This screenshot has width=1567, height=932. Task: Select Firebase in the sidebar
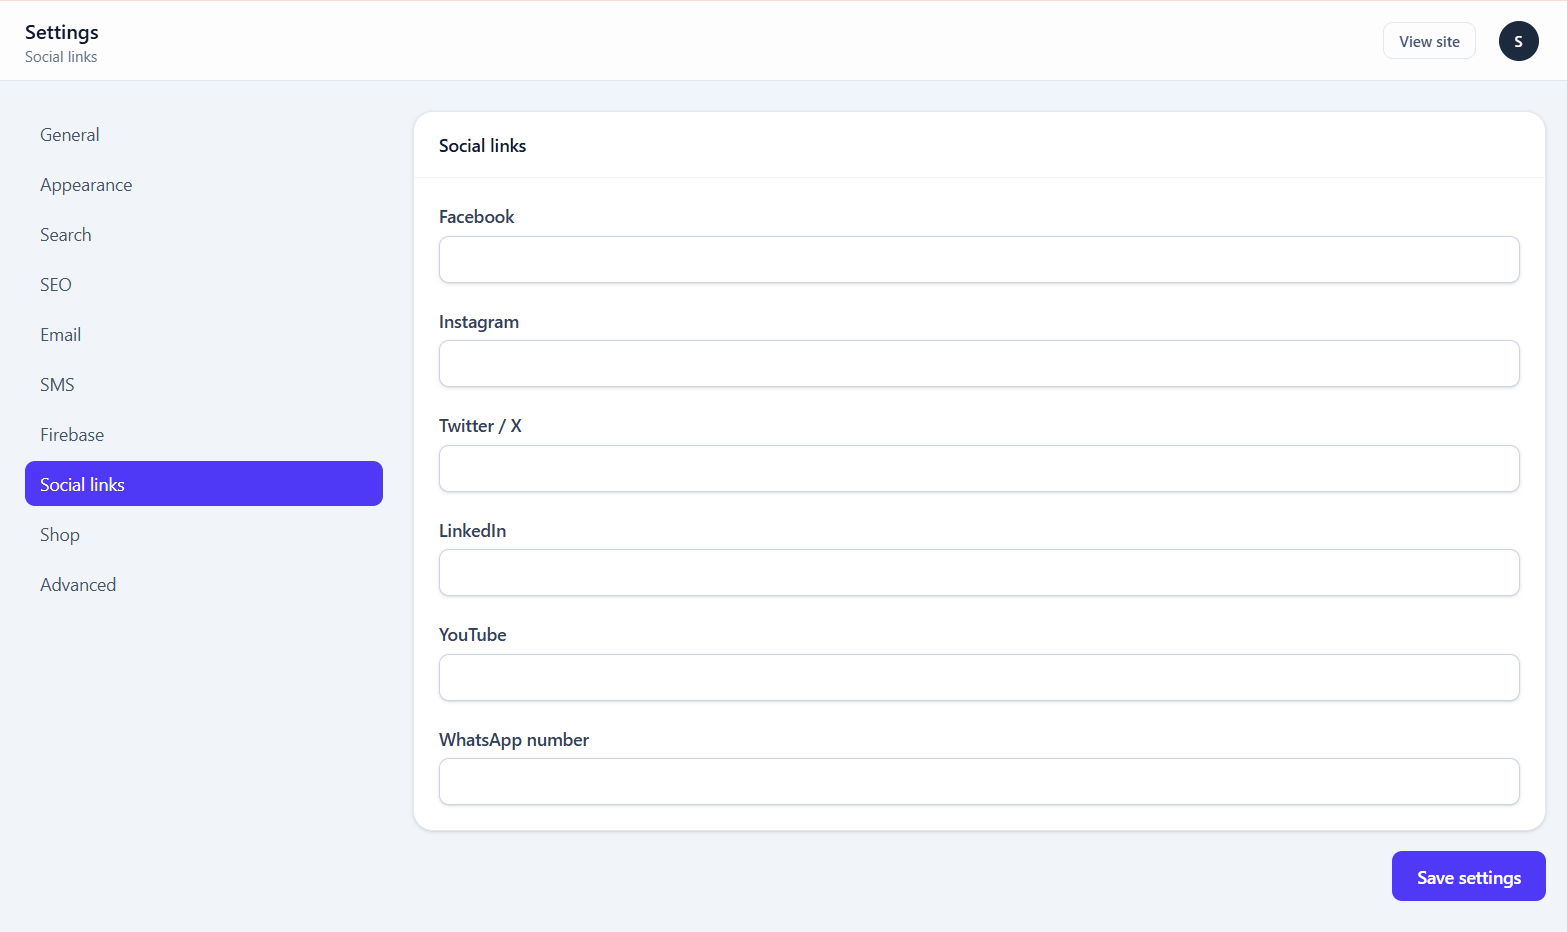(x=204, y=434)
